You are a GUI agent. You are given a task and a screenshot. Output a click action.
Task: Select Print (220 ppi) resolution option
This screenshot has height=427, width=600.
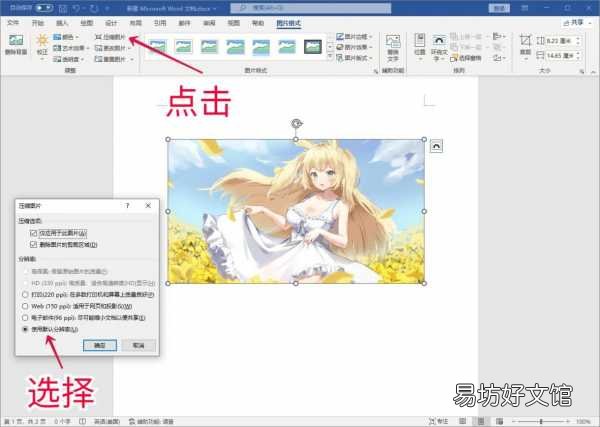25,295
